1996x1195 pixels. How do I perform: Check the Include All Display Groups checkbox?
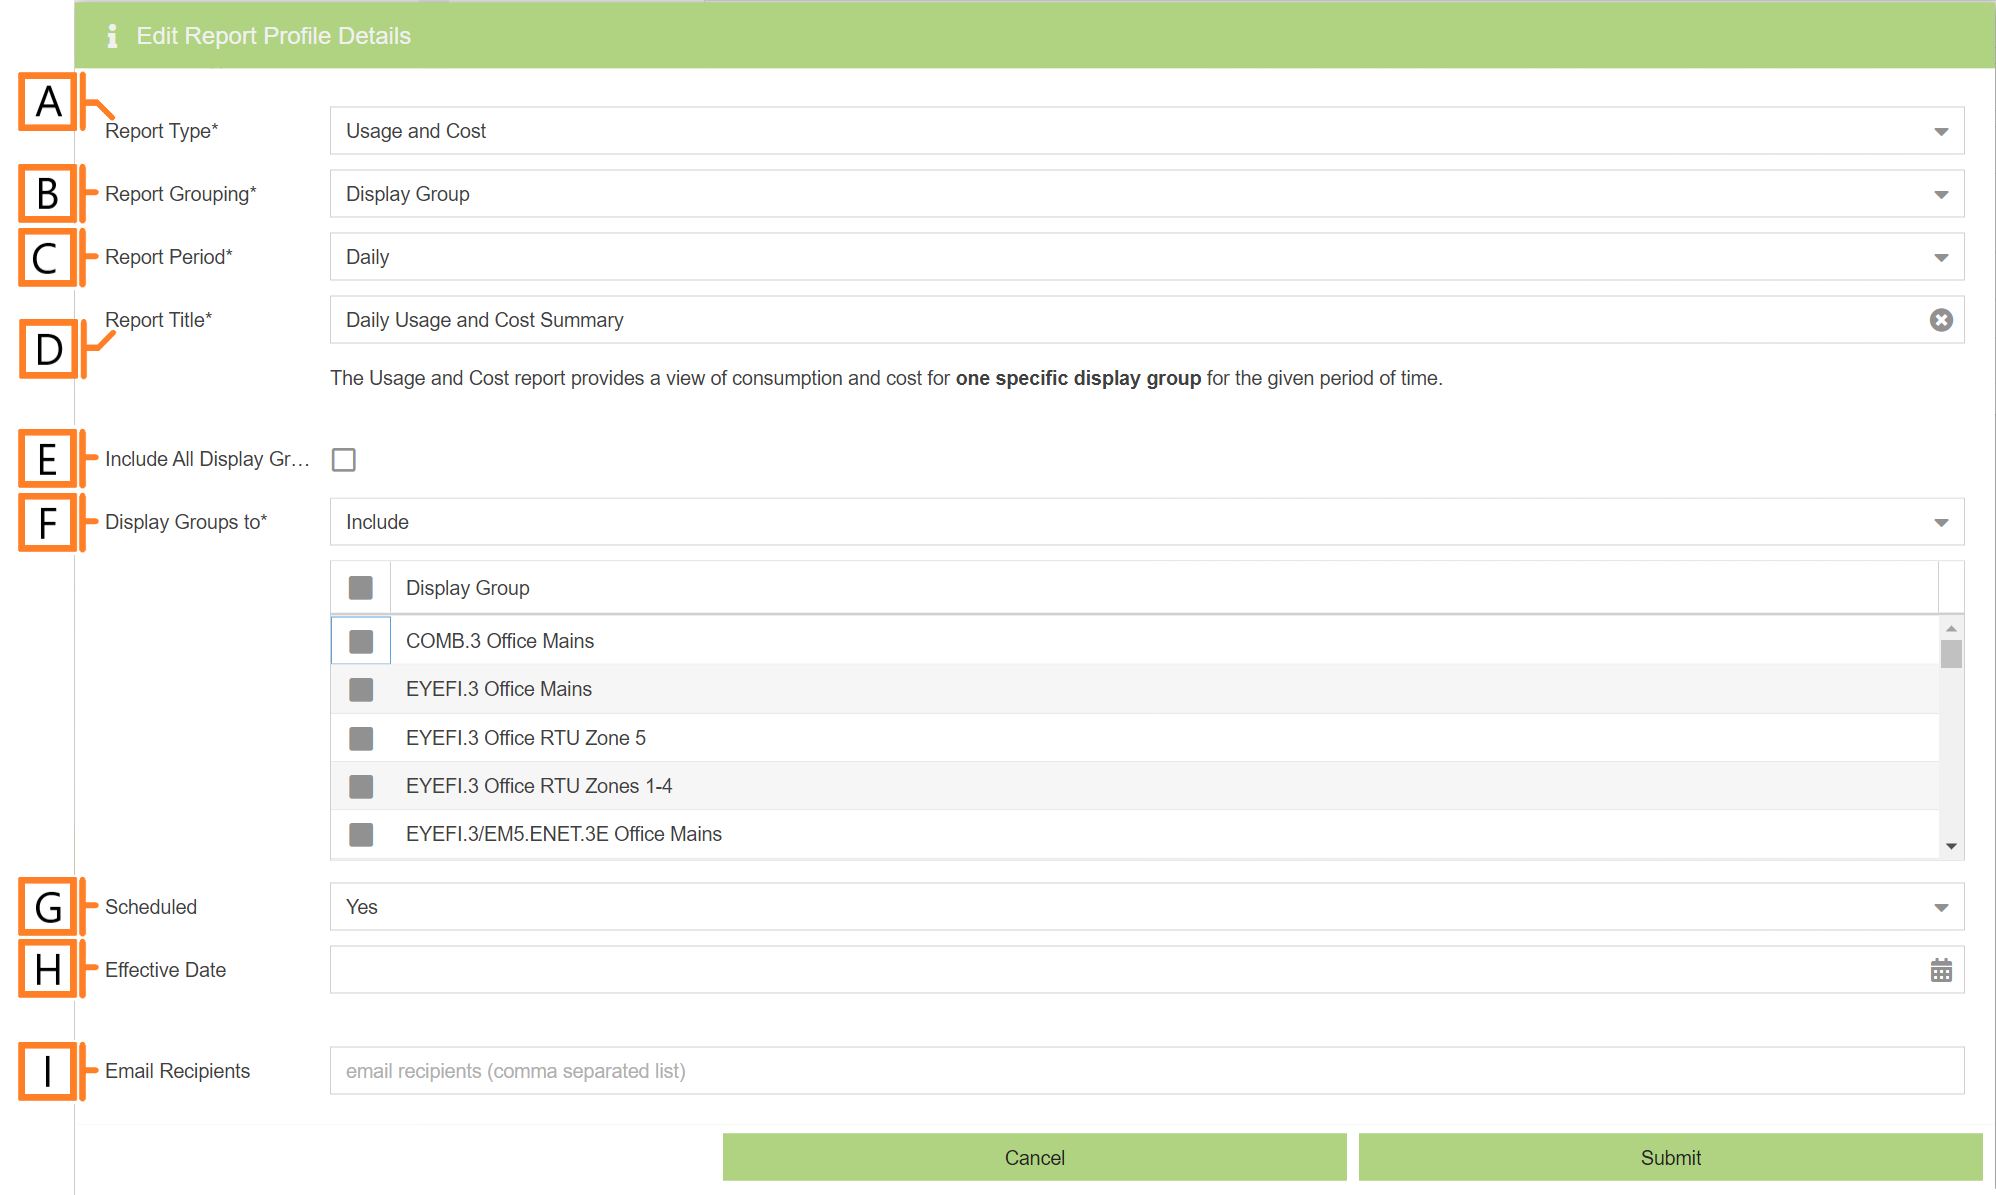[x=344, y=459]
